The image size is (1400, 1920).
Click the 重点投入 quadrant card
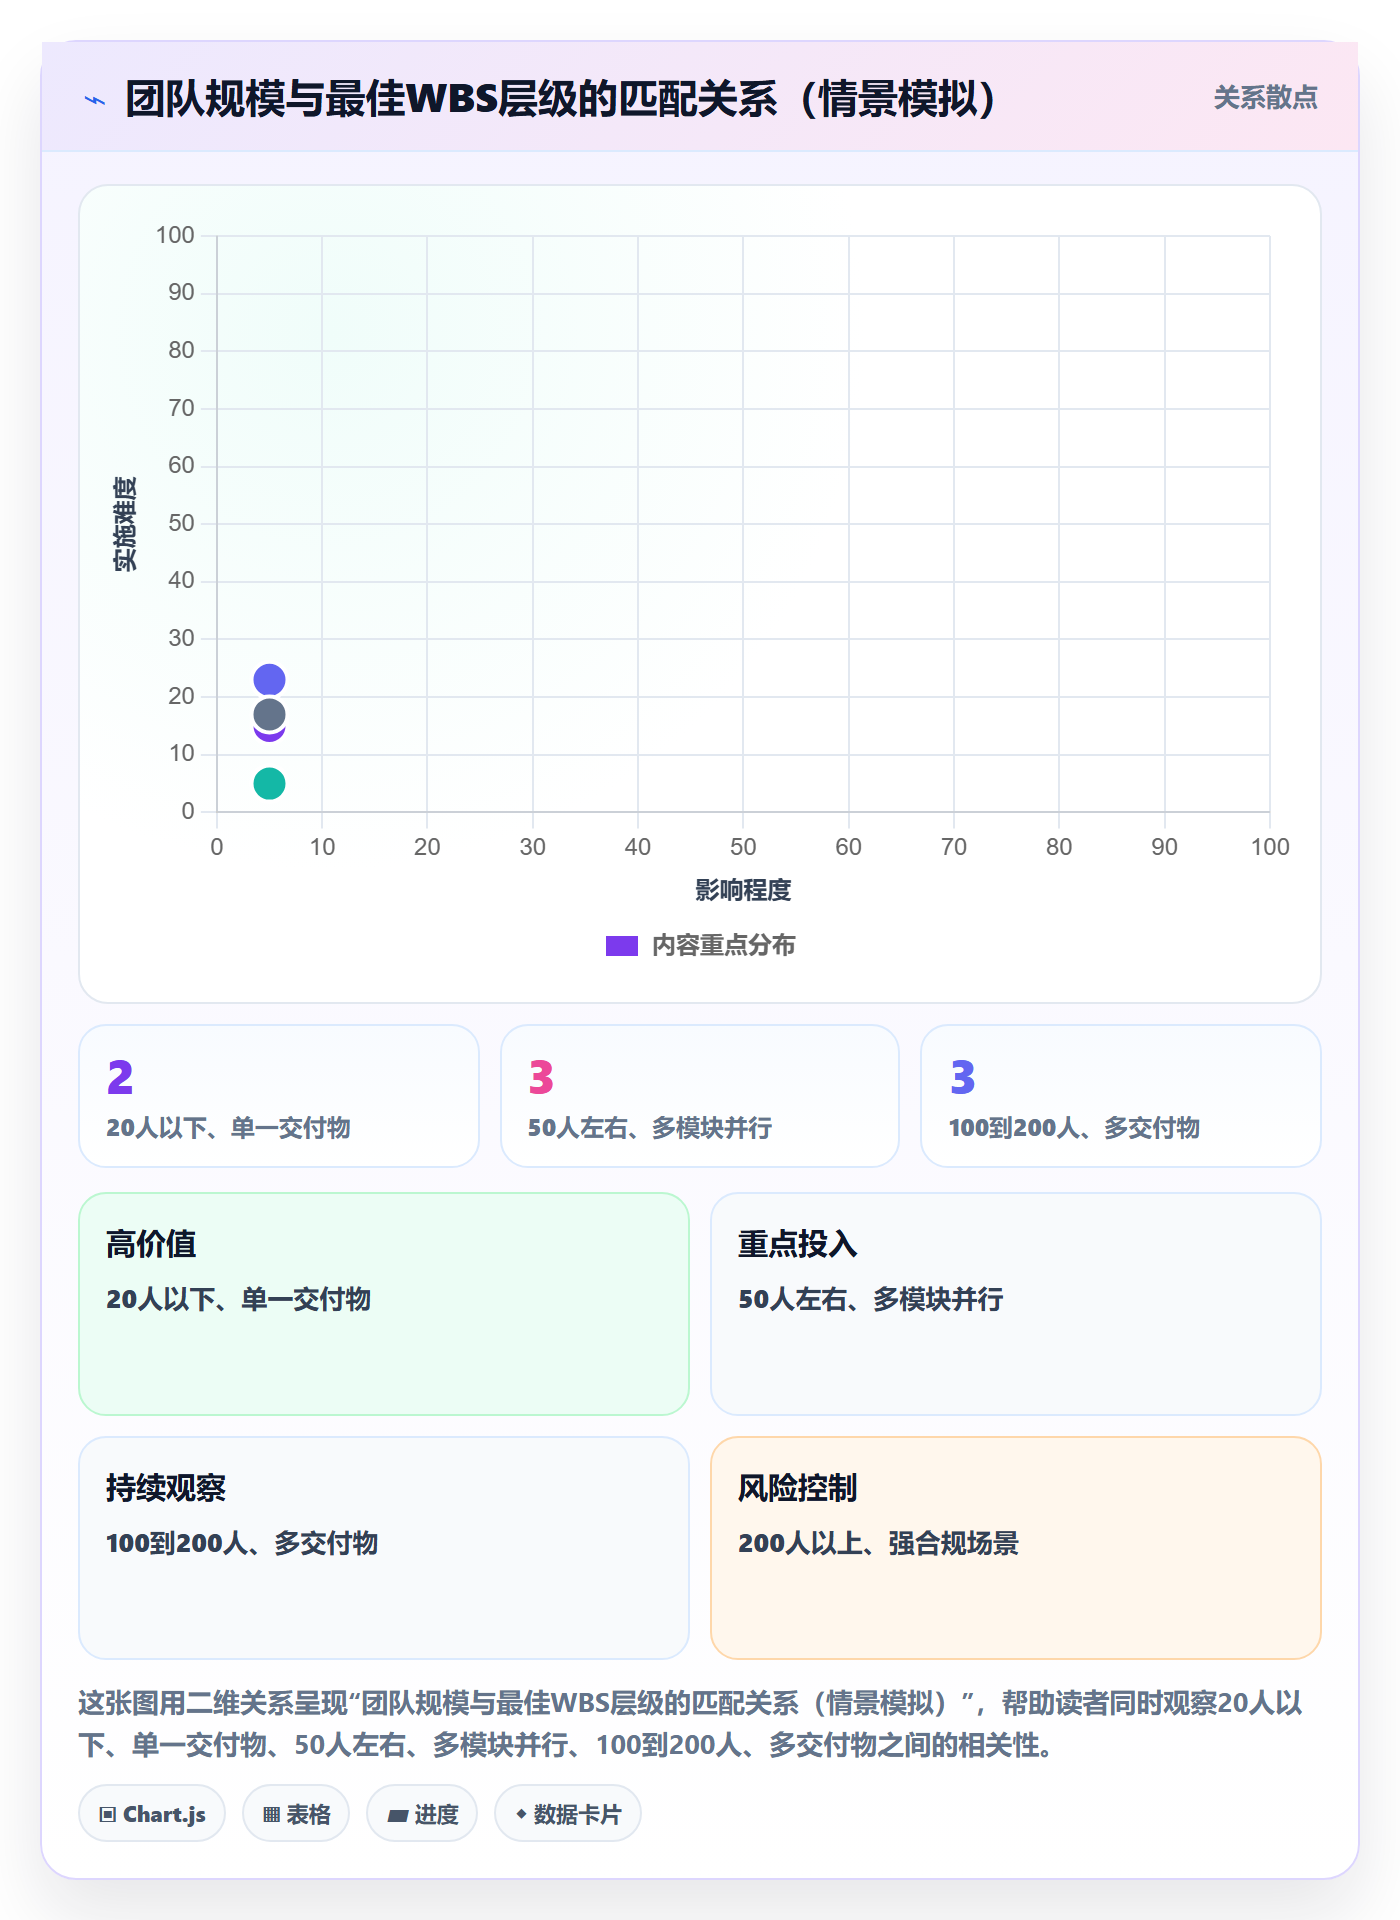[1016, 1304]
